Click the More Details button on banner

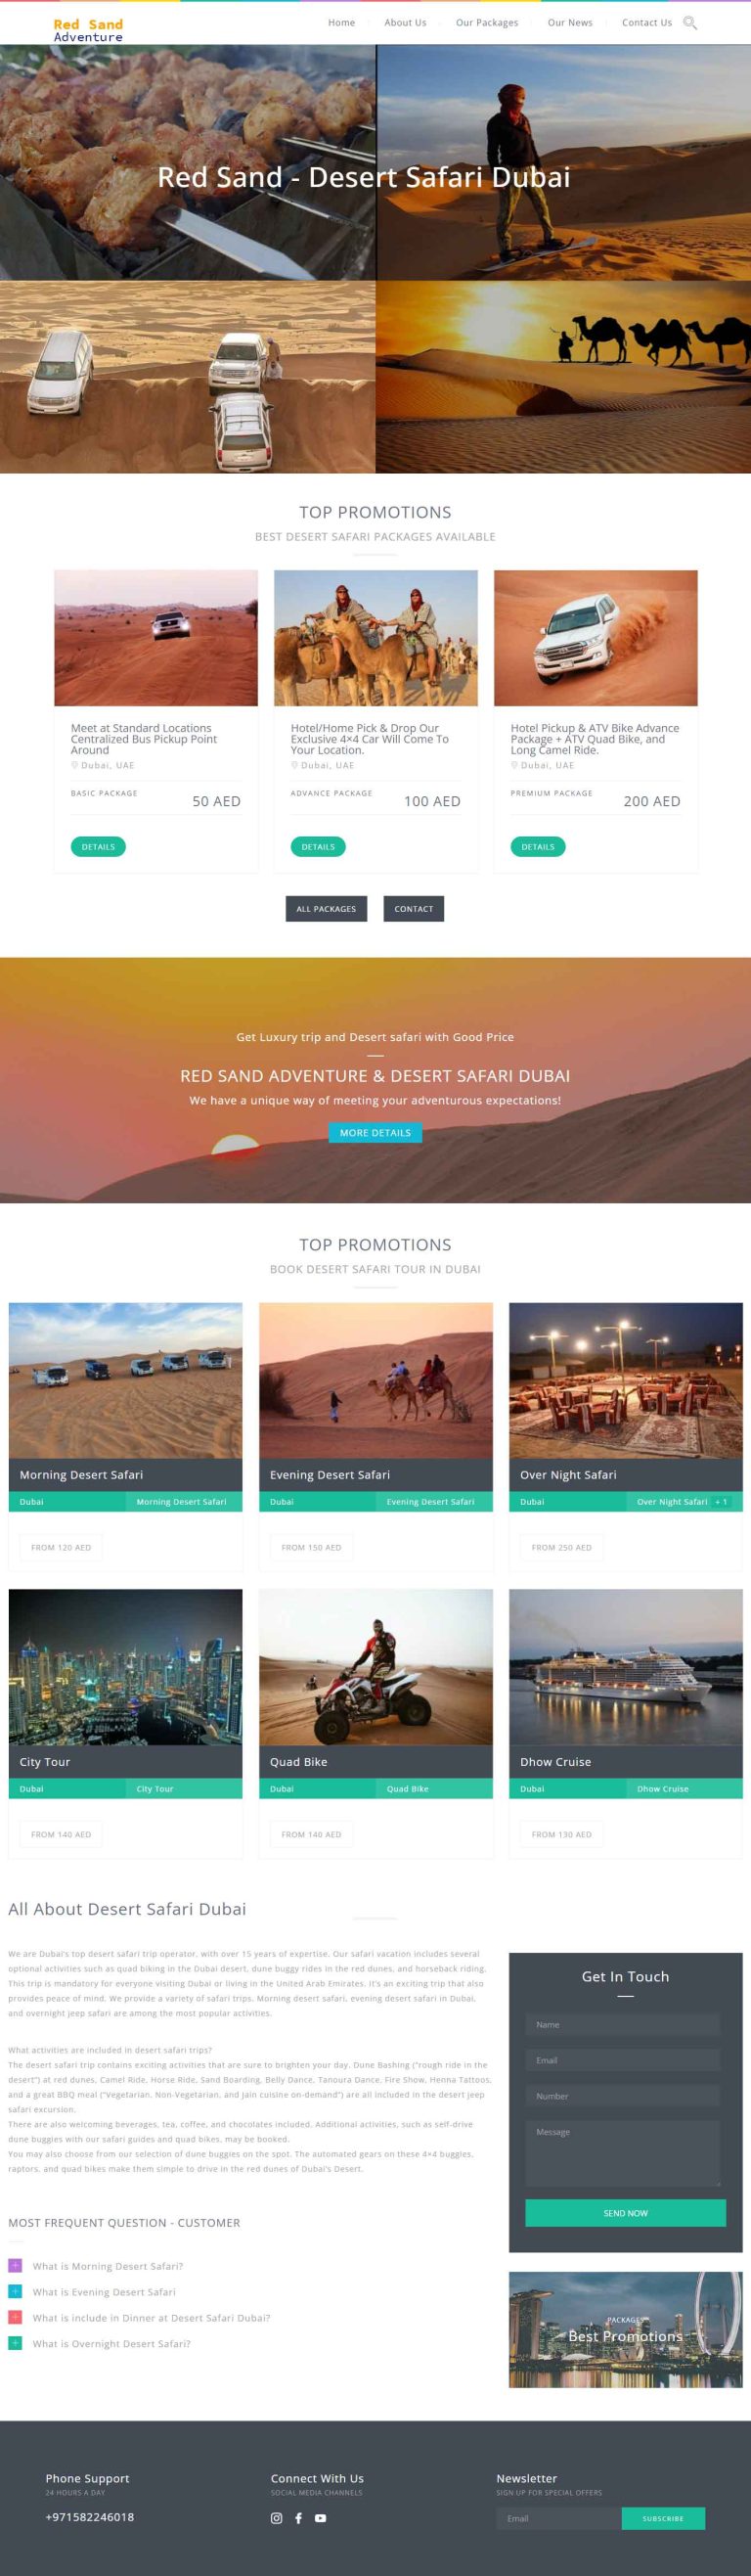(375, 1132)
